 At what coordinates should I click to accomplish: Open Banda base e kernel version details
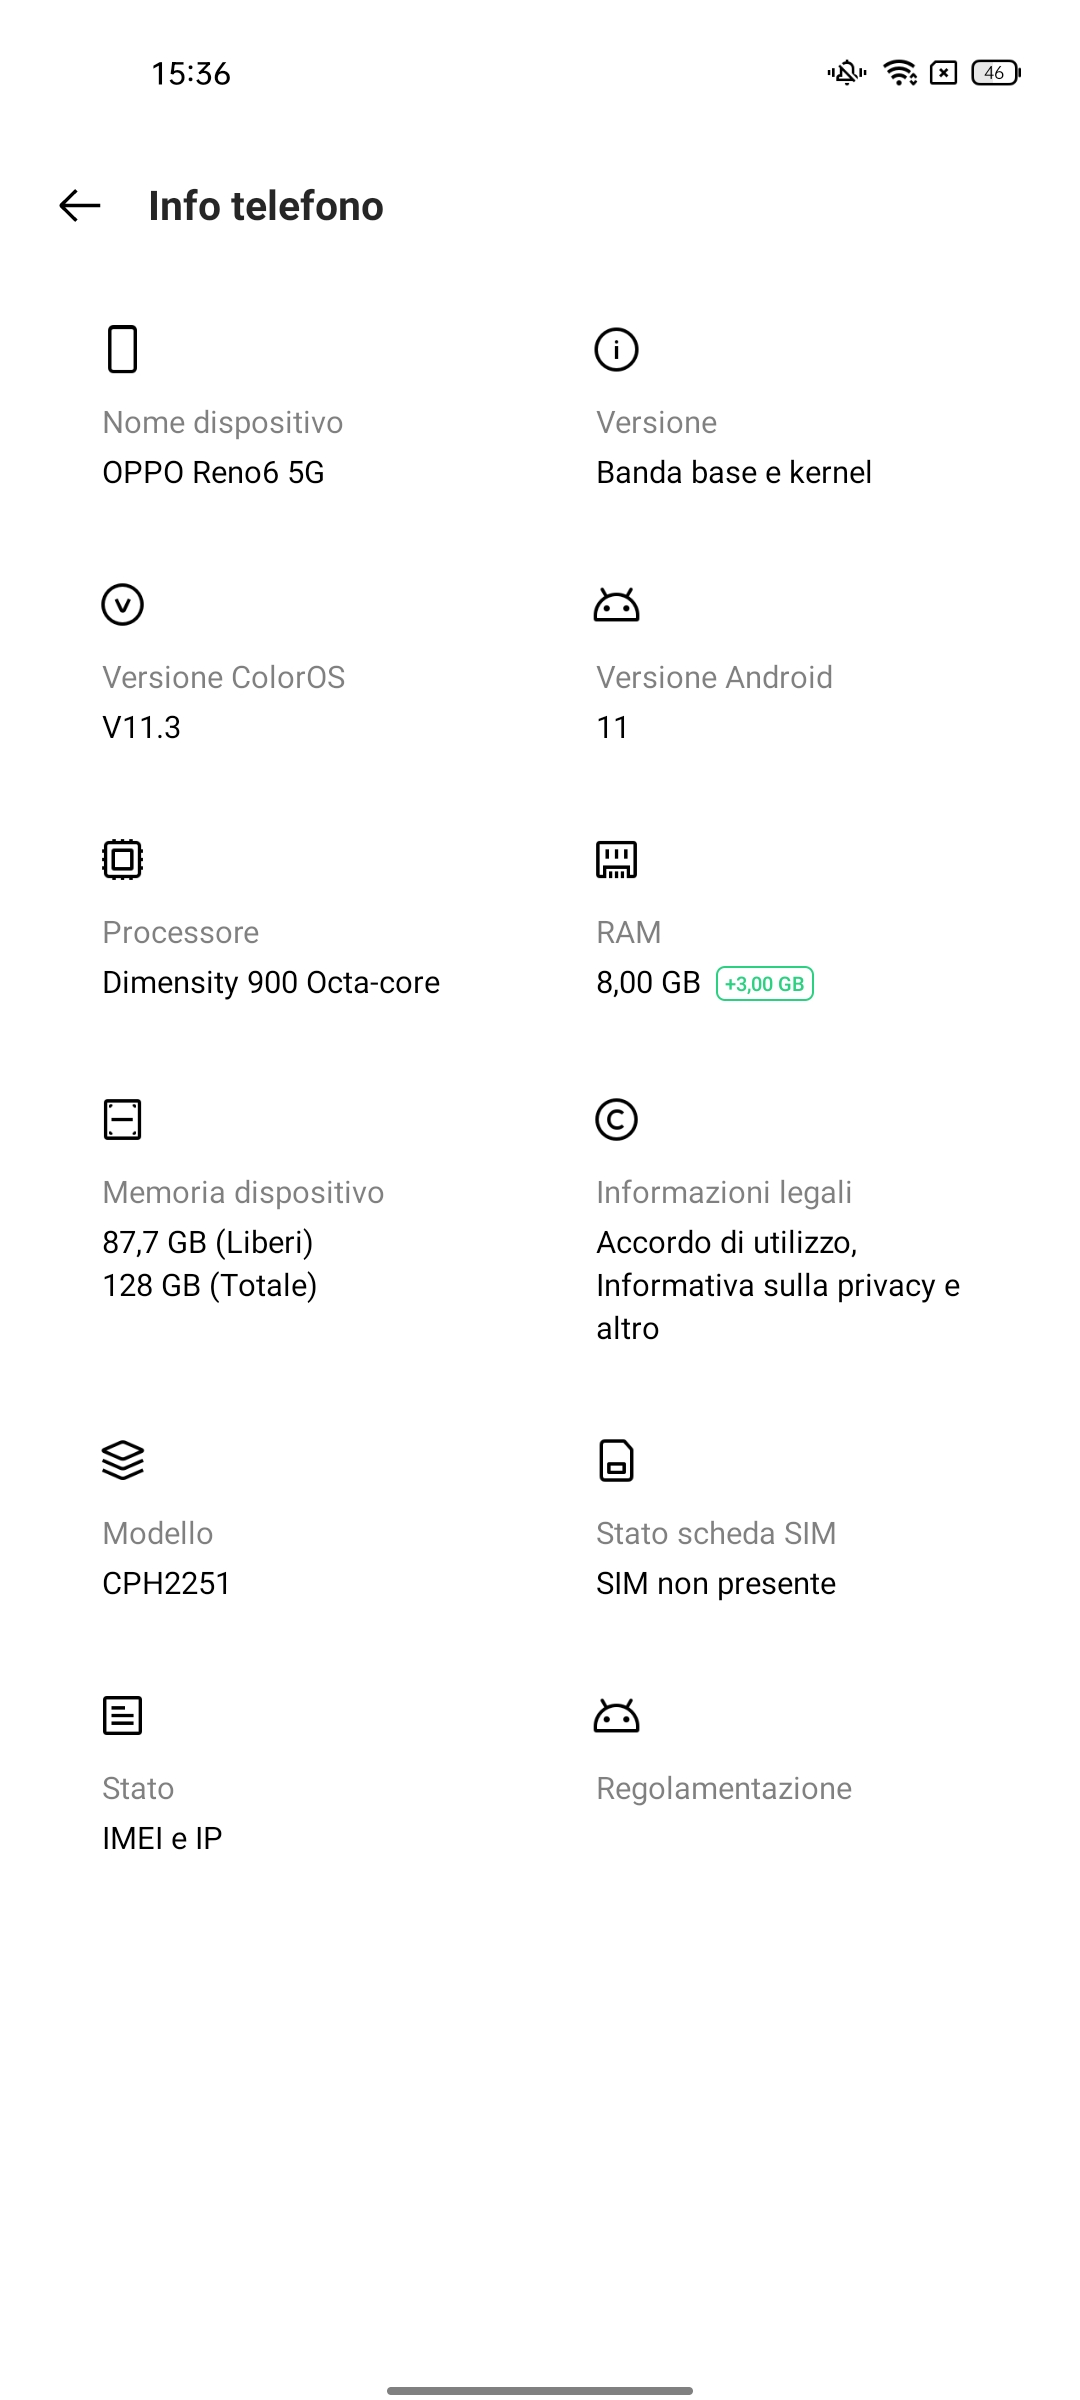click(x=733, y=472)
